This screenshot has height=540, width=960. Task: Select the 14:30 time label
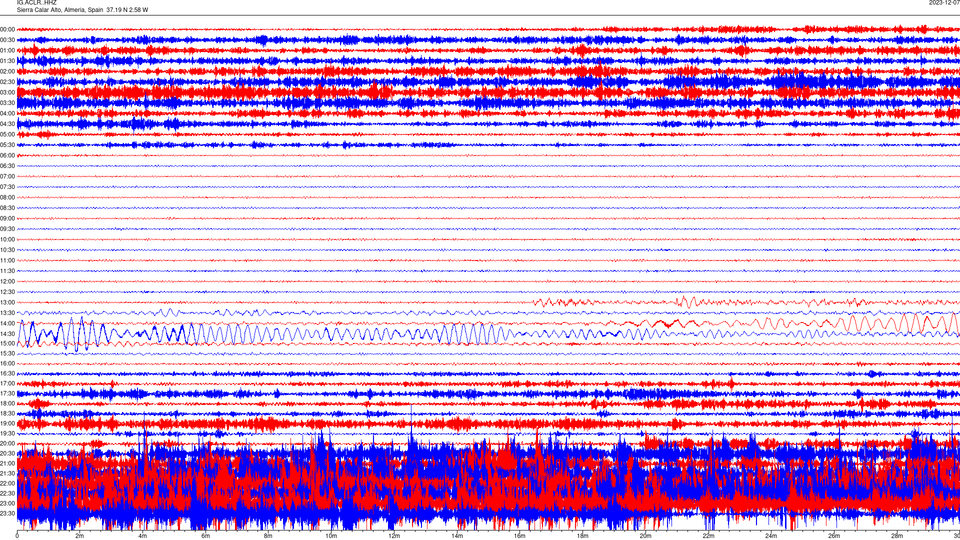(7, 334)
